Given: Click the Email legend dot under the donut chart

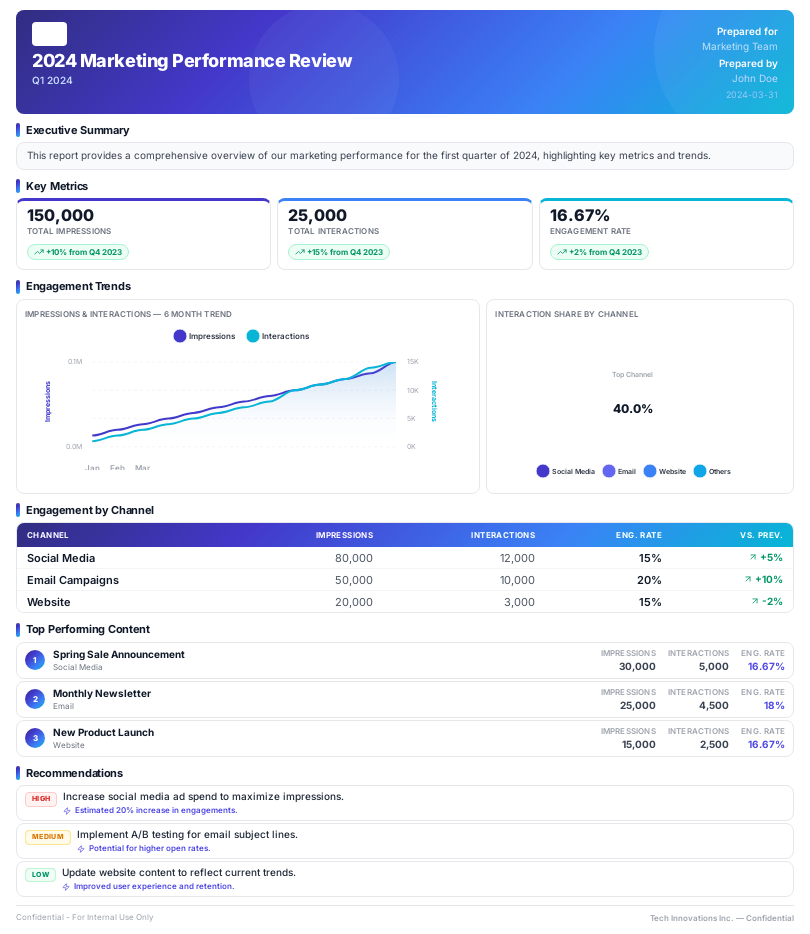Looking at the screenshot, I should click(x=609, y=470).
